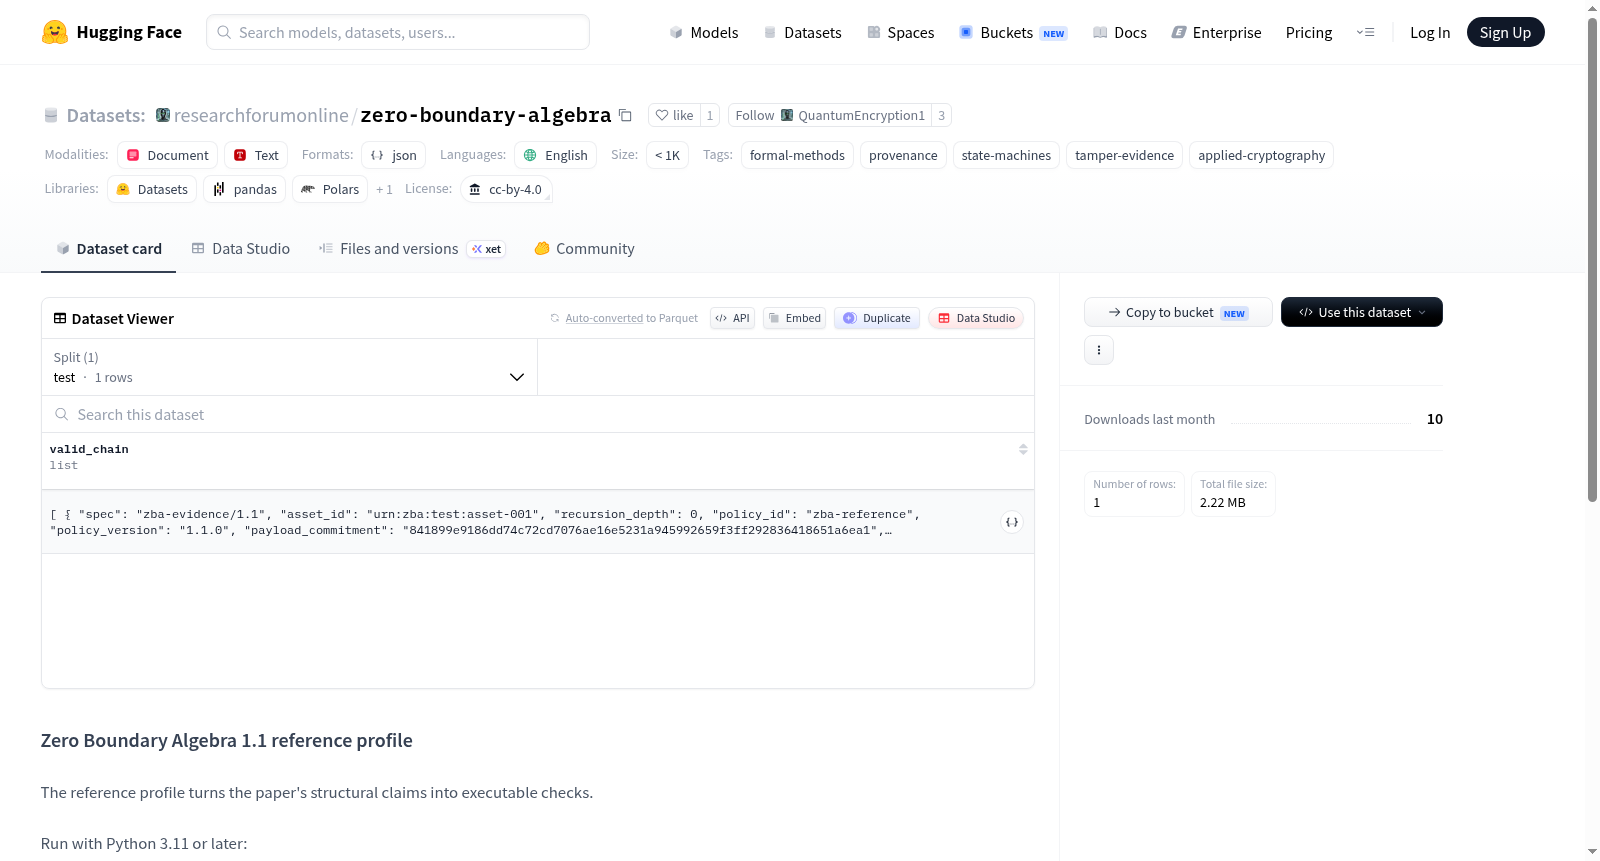Expand the Use this dataset dropdown

point(1362,312)
